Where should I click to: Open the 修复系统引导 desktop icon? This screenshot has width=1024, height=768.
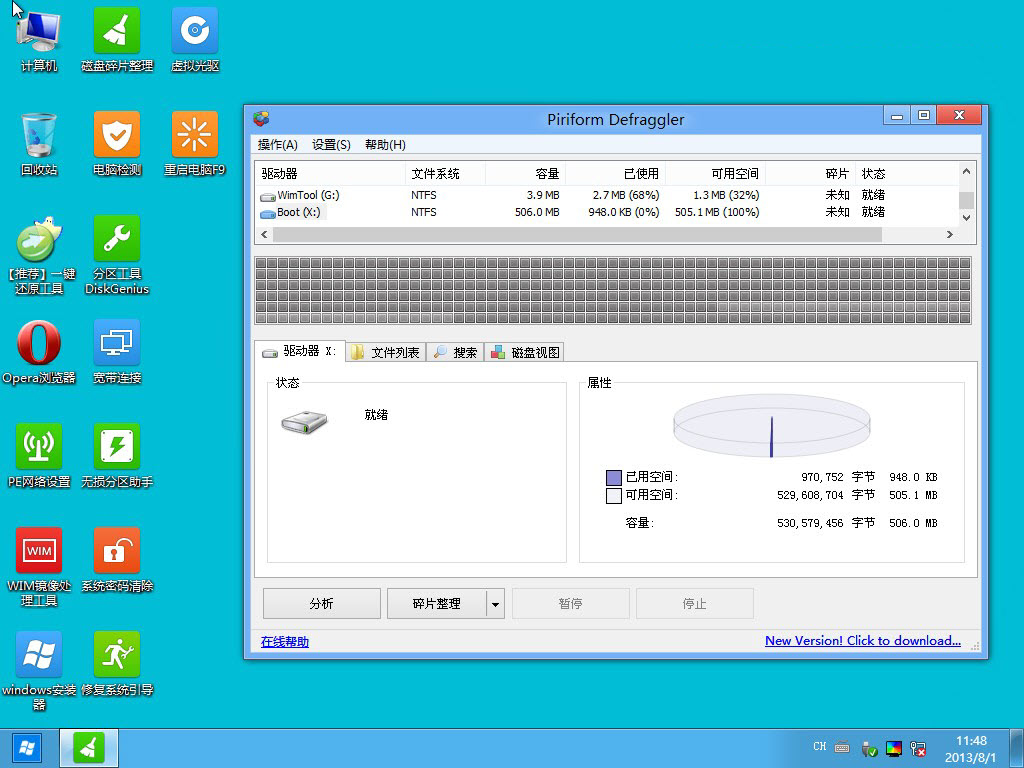coord(117,664)
